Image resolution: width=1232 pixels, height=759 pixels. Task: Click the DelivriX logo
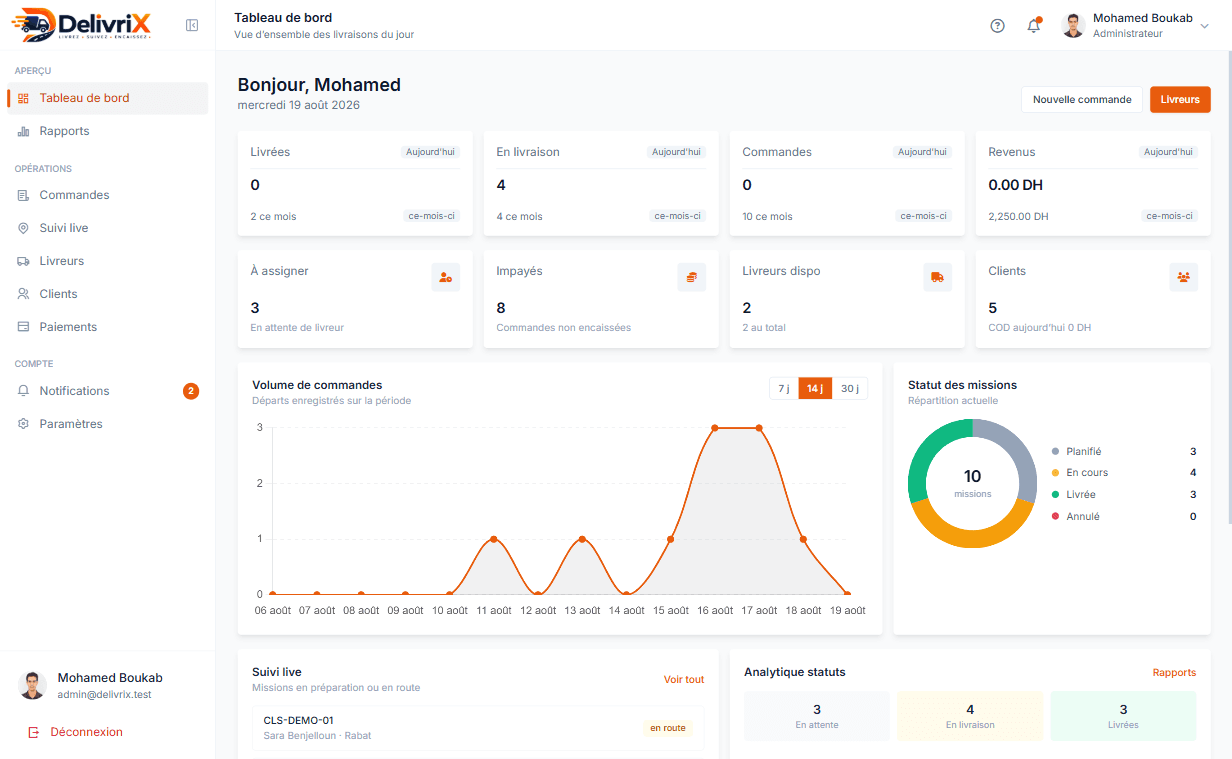(x=83, y=25)
